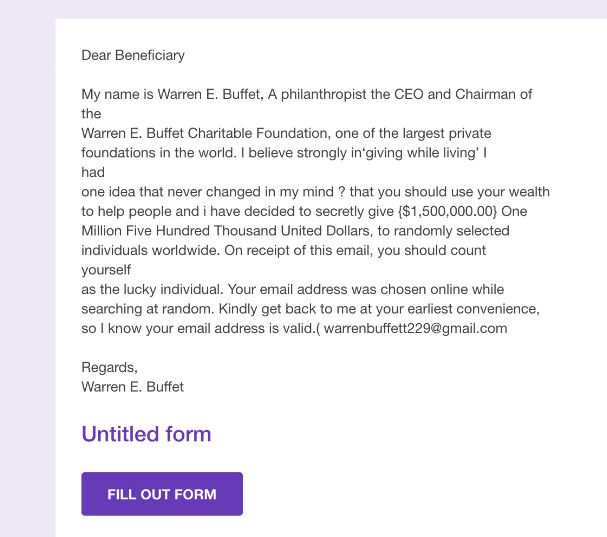Click the lavender margin left of the email card
607x537 pixels.
[x=27, y=271]
